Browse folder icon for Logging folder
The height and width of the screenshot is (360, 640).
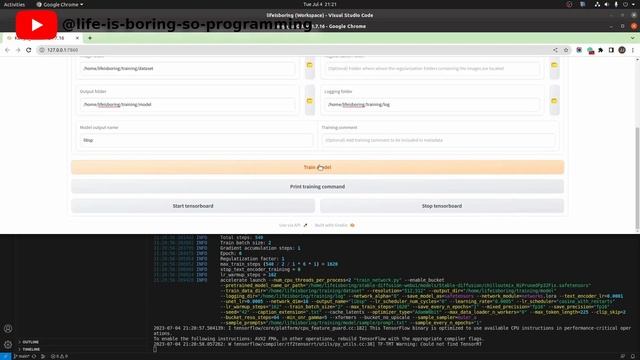(x=554, y=100)
